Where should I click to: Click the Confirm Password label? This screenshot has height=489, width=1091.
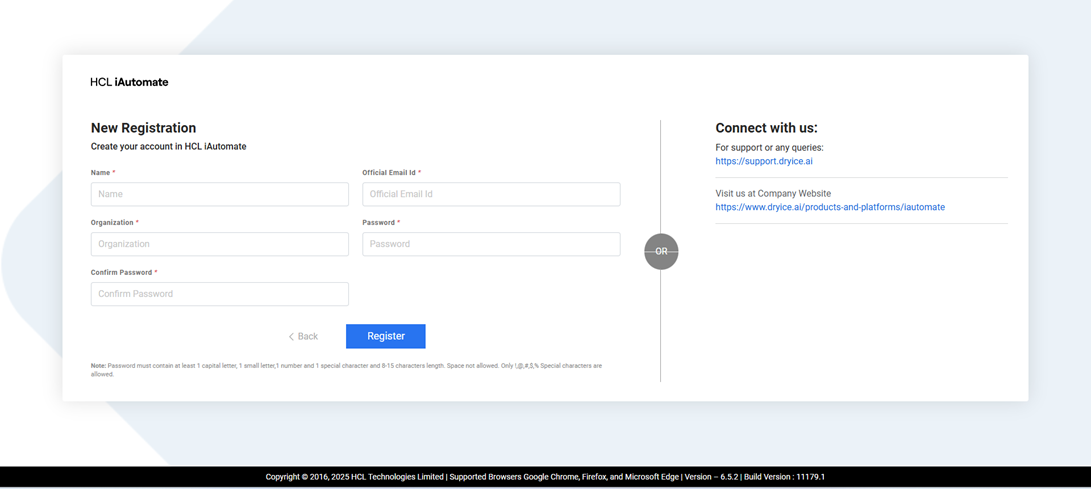tap(121, 272)
